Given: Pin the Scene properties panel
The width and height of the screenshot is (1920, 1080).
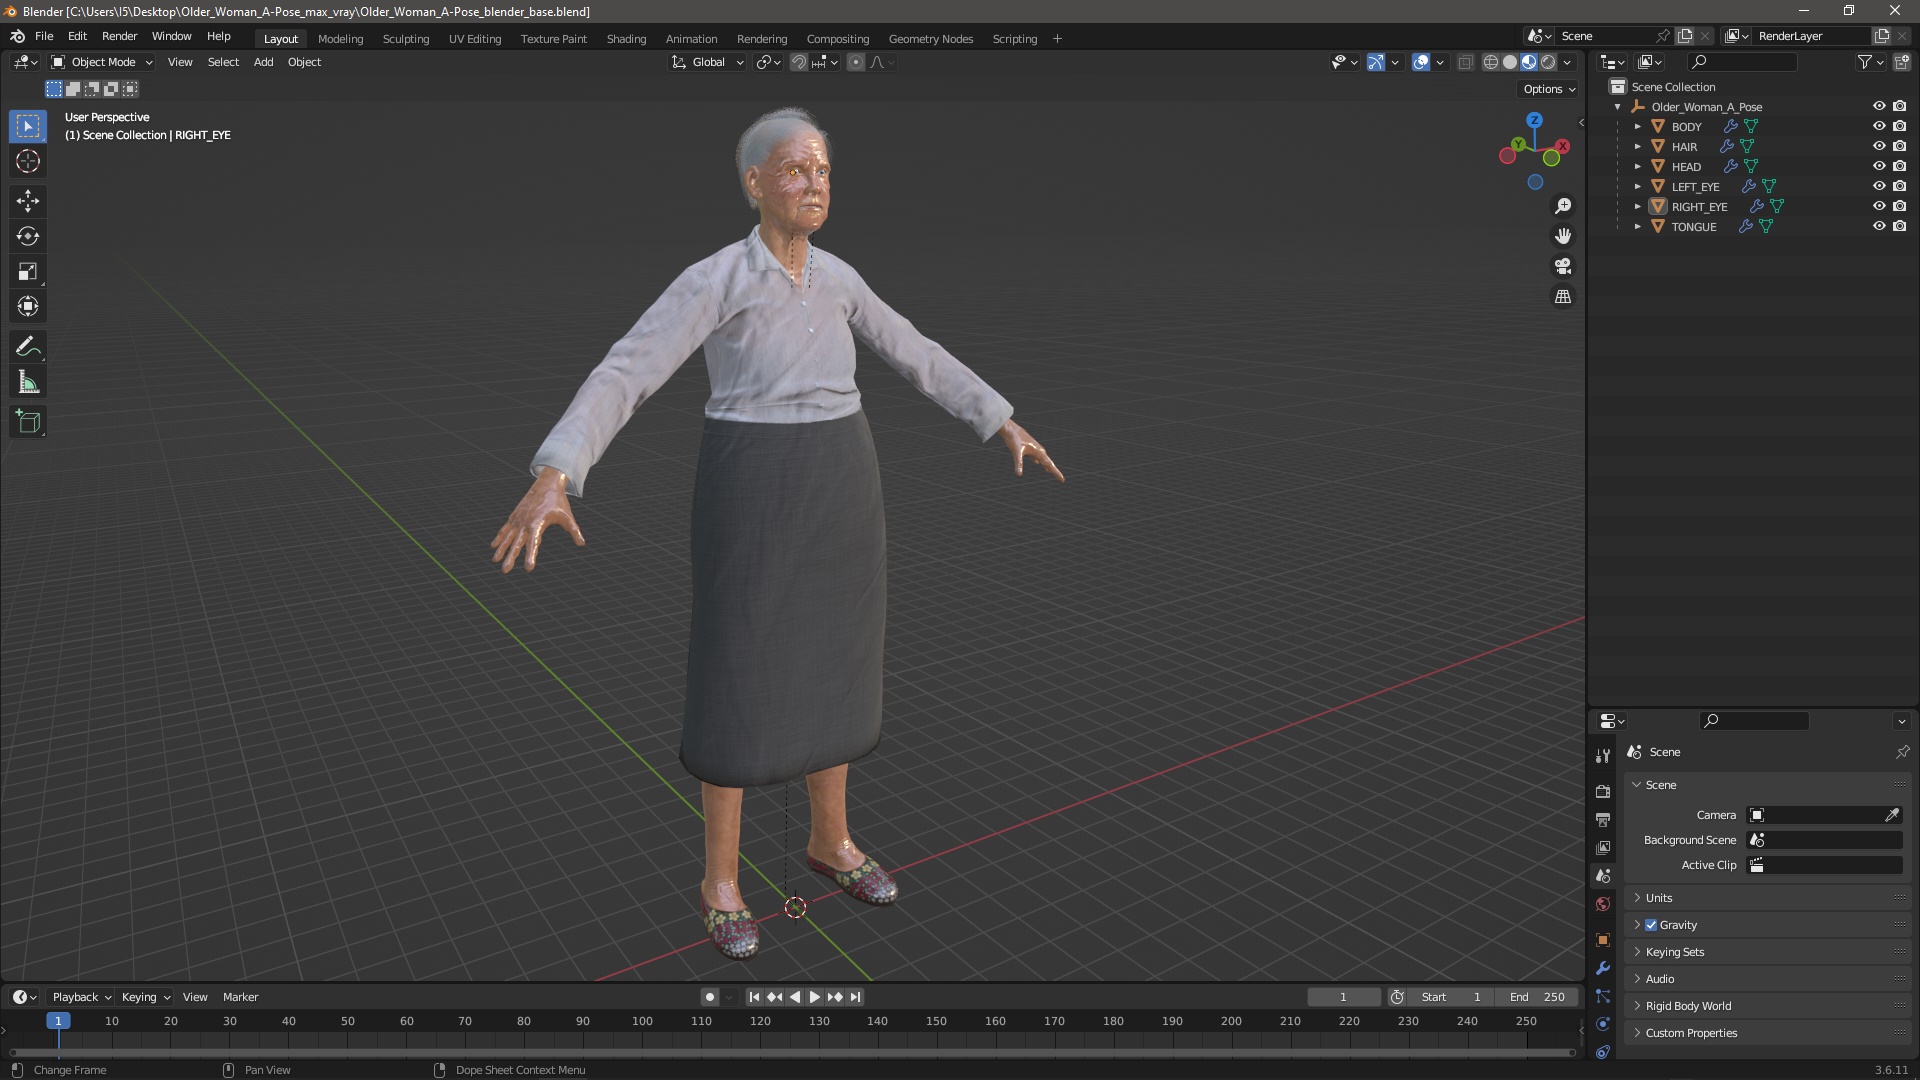Looking at the screenshot, I should 1902,752.
